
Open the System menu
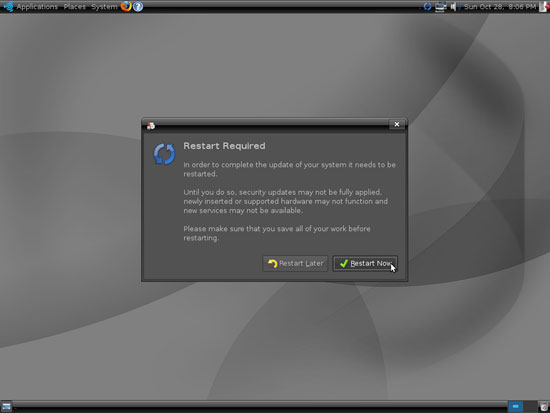click(x=104, y=7)
